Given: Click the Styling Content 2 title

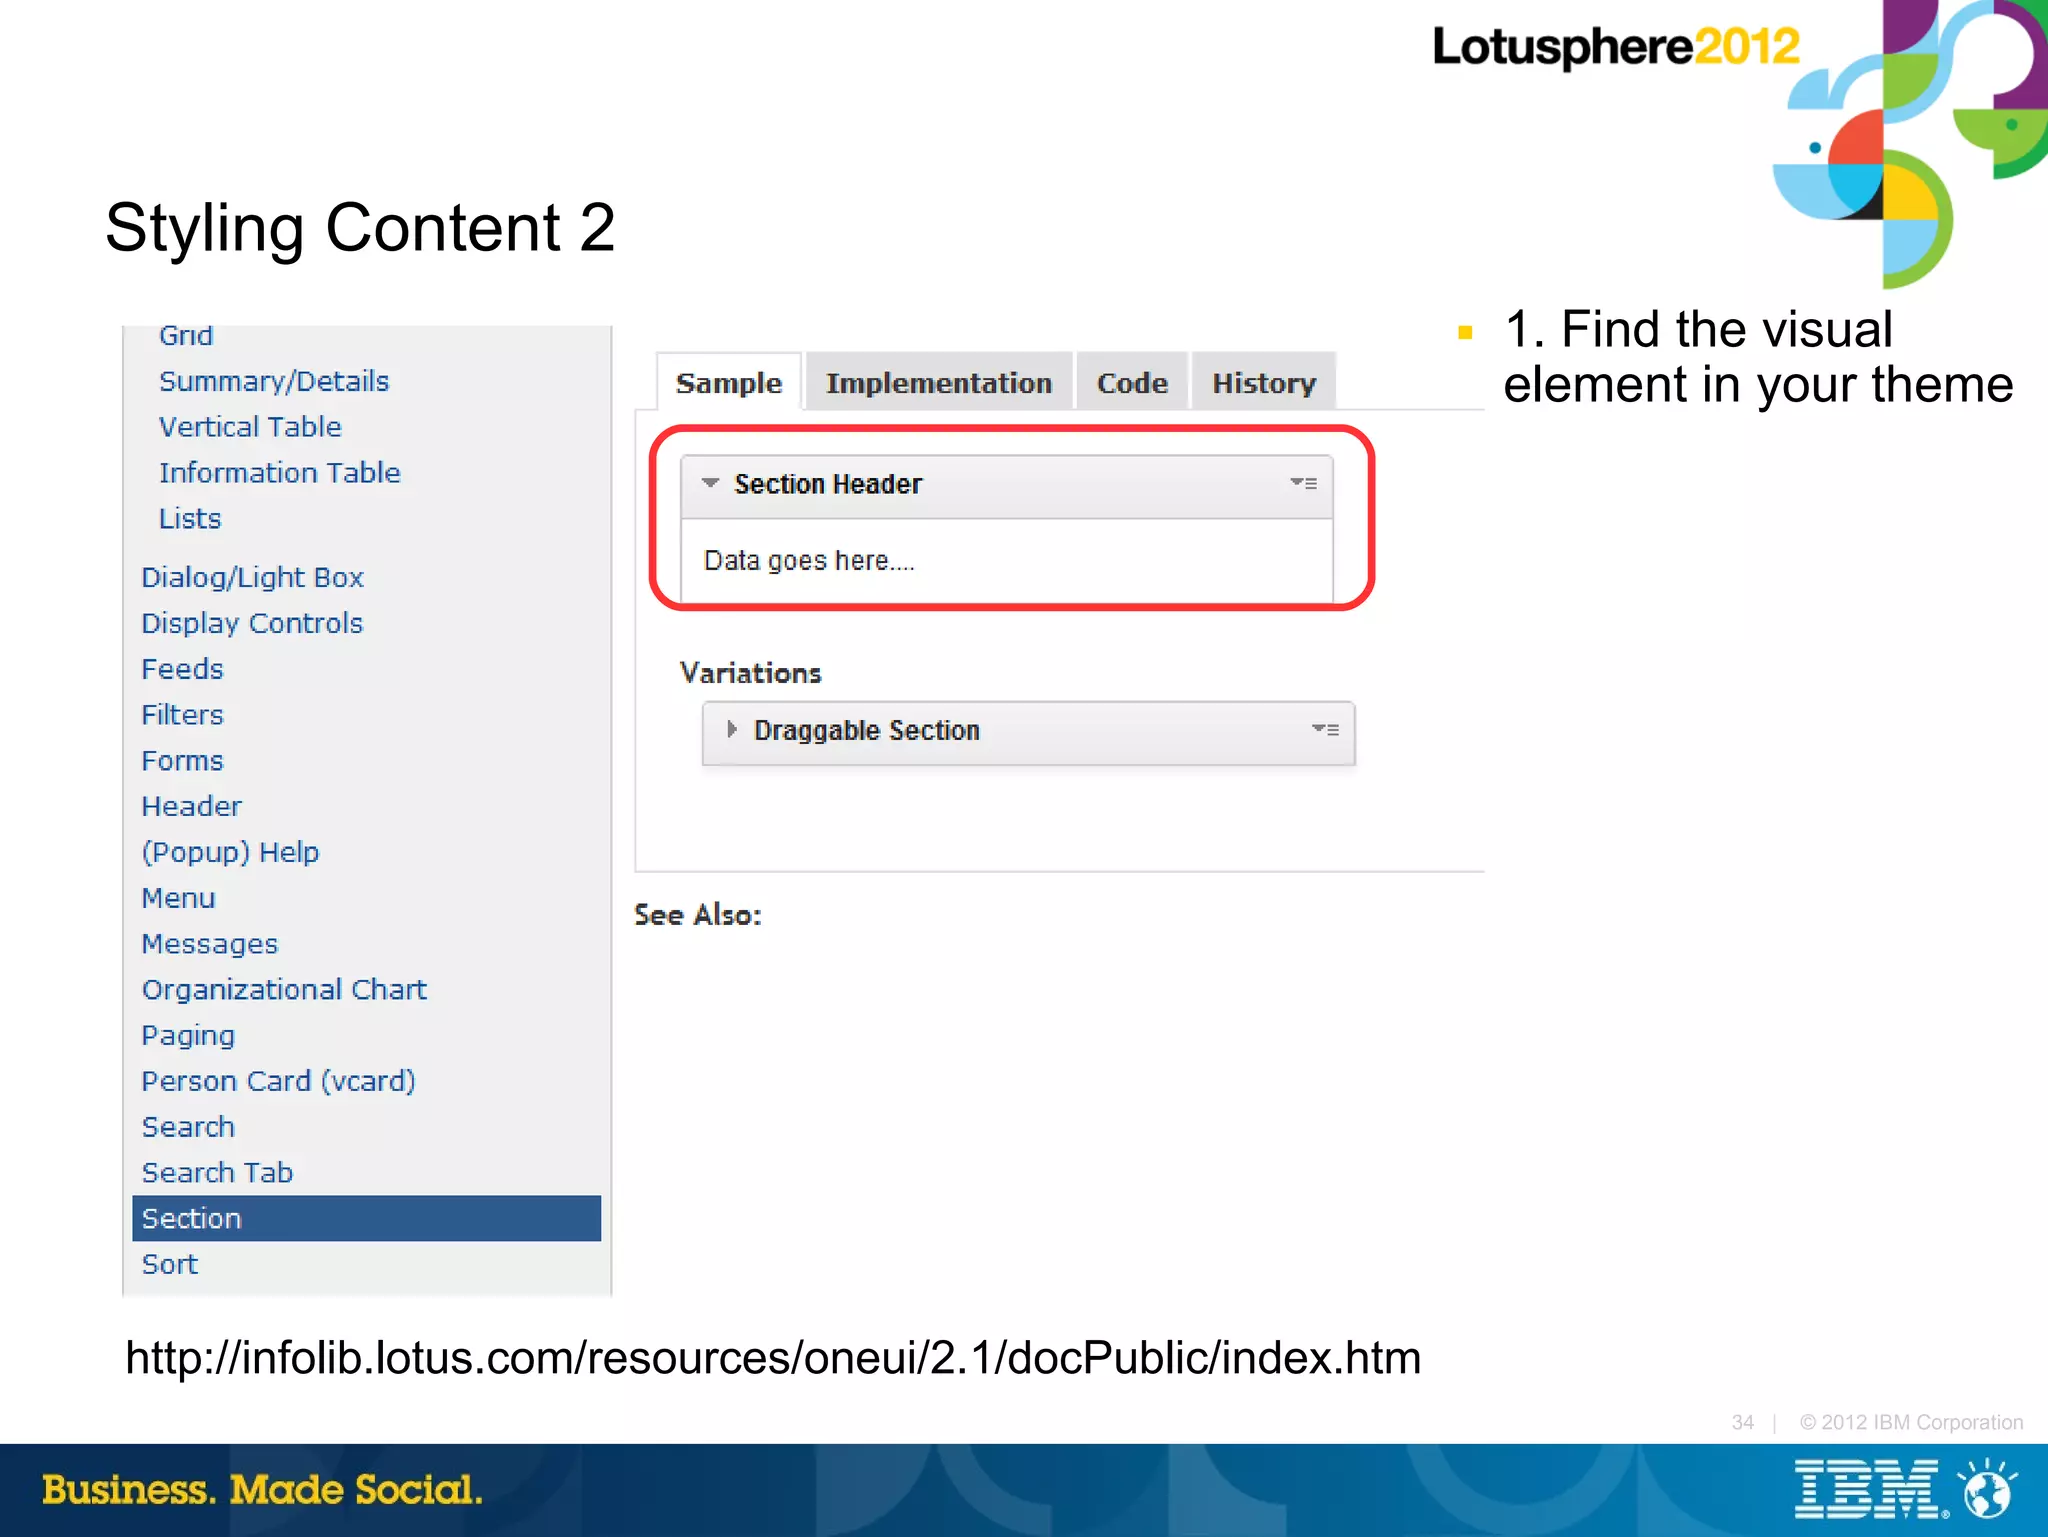Looking at the screenshot, I should tap(360, 228).
